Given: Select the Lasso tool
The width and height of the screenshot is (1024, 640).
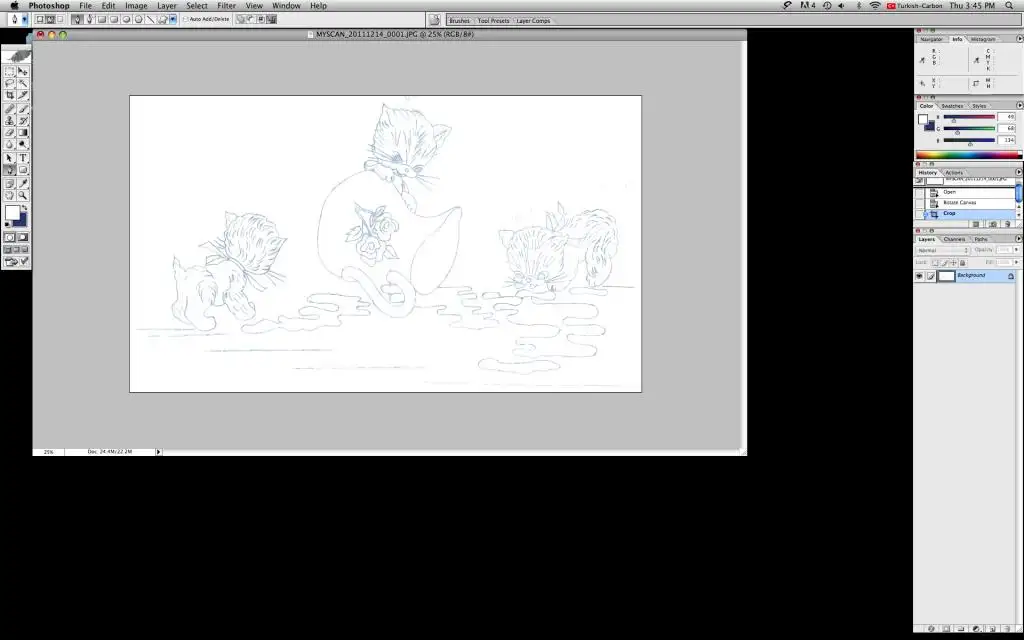Looking at the screenshot, I should 10,84.
